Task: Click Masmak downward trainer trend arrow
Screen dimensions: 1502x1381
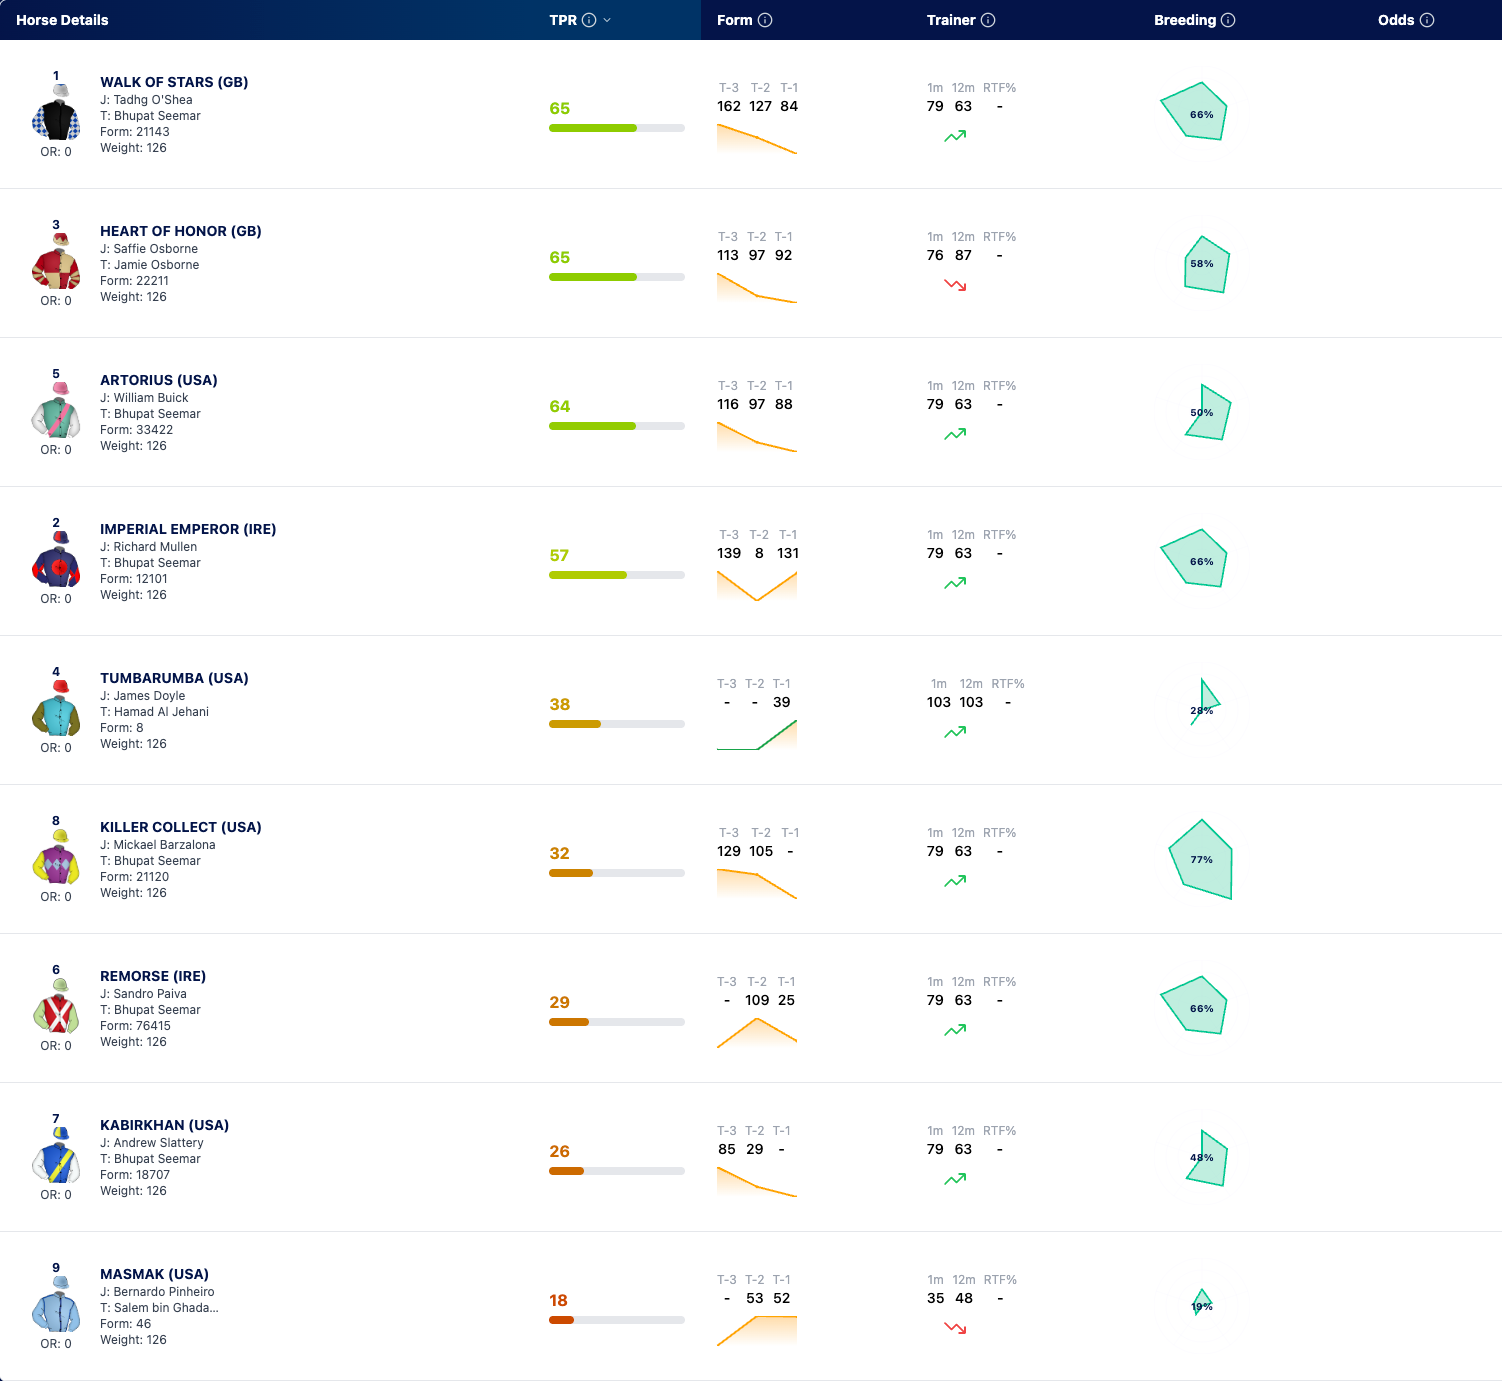Action: [x=955, y=1328]
